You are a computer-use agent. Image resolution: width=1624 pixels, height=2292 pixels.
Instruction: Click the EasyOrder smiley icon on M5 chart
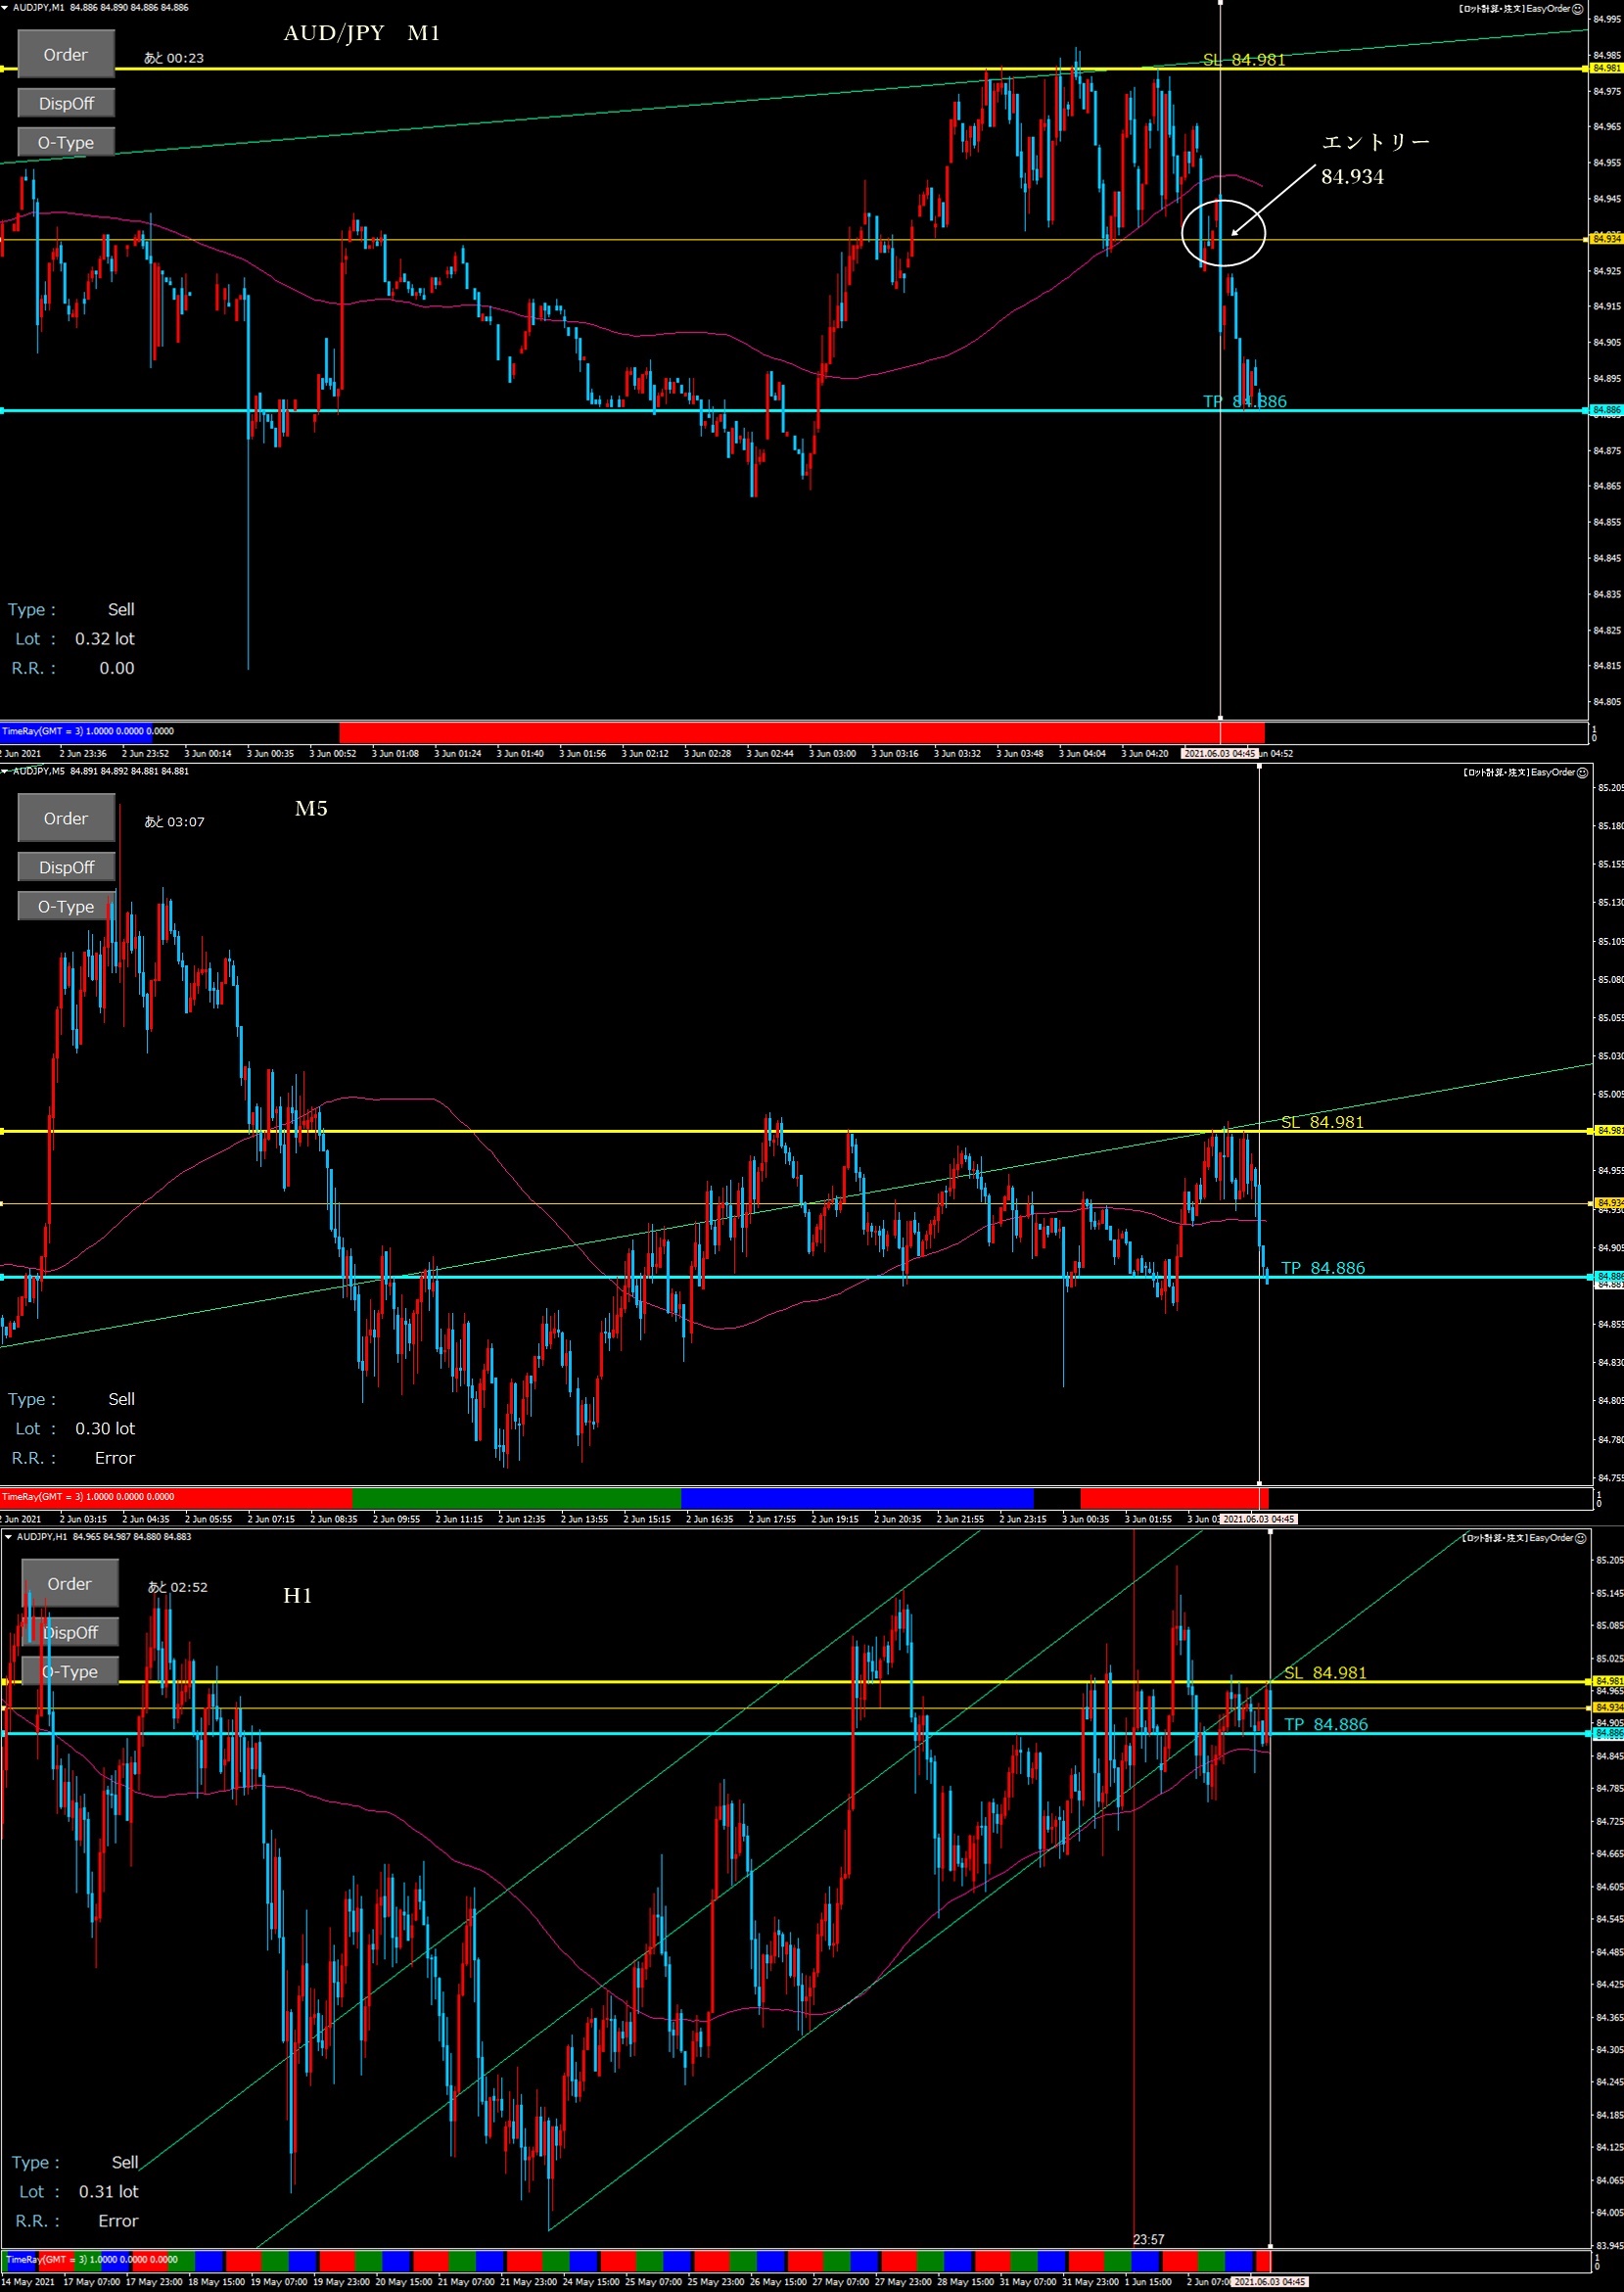(1582, 773)
